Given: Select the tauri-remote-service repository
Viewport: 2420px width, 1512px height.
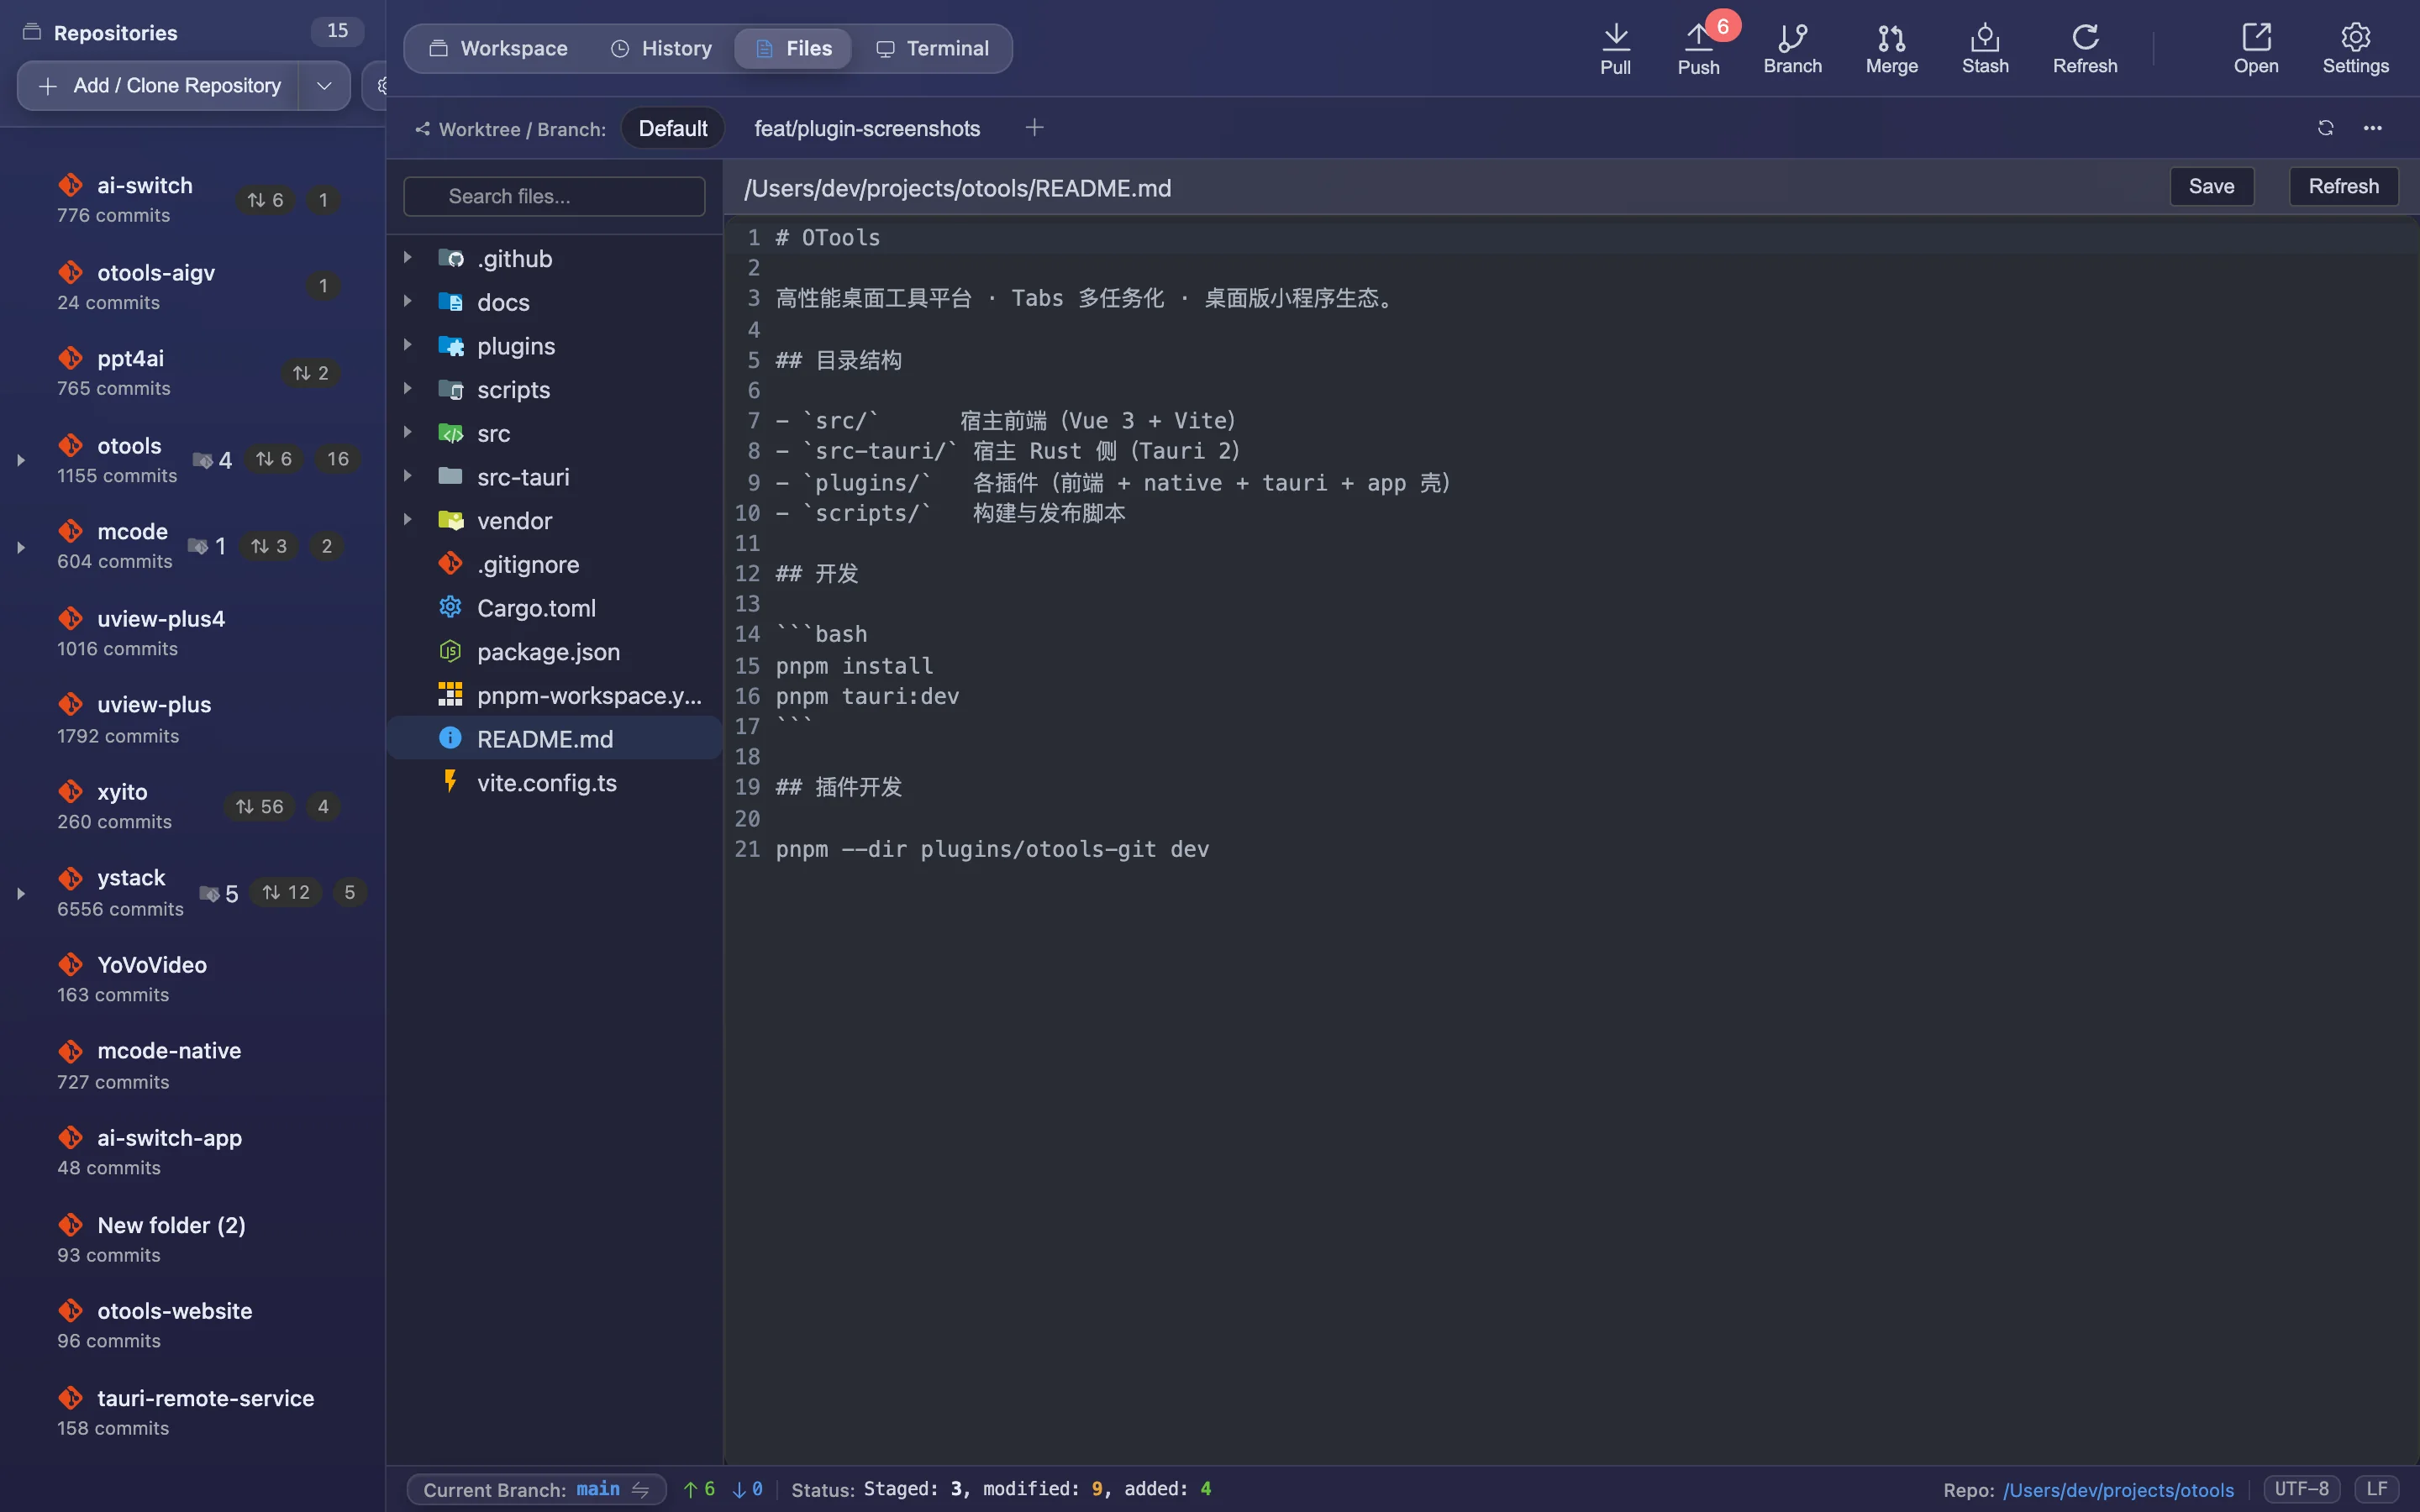Looking at the screenshot, I should [x=192, y=1412].
